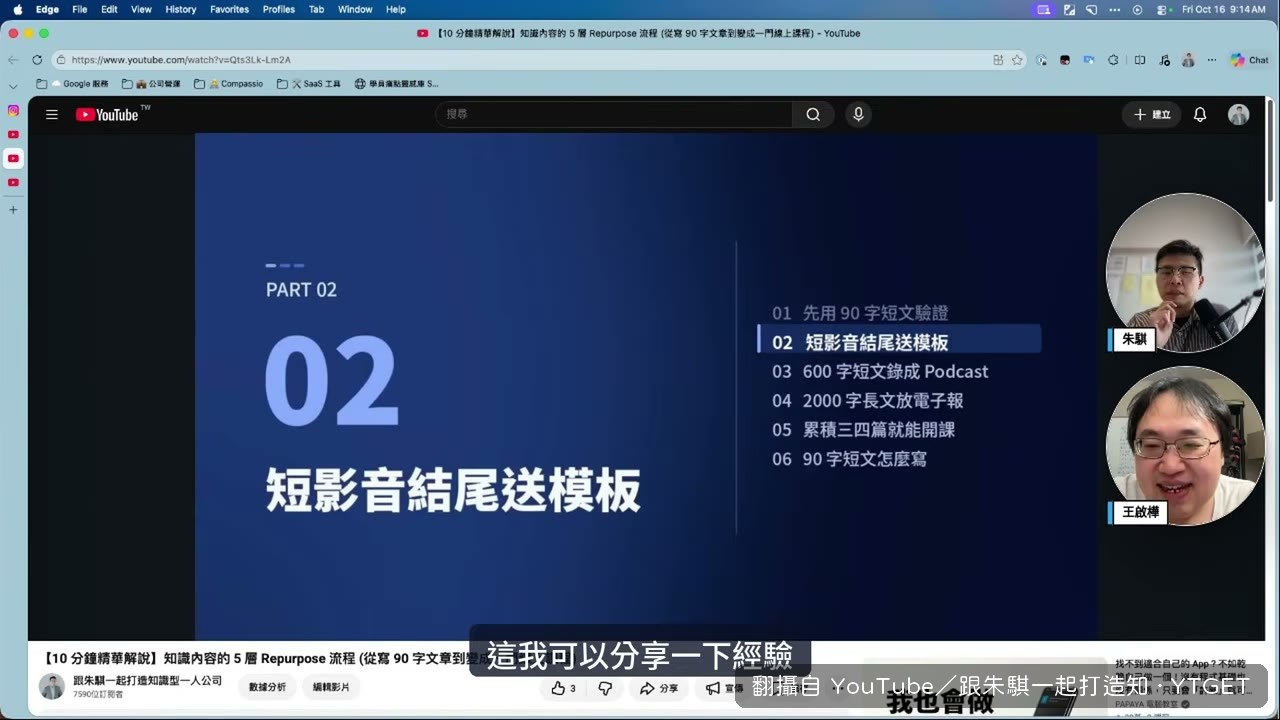Toggle Edge split screen view icon

1140,60
